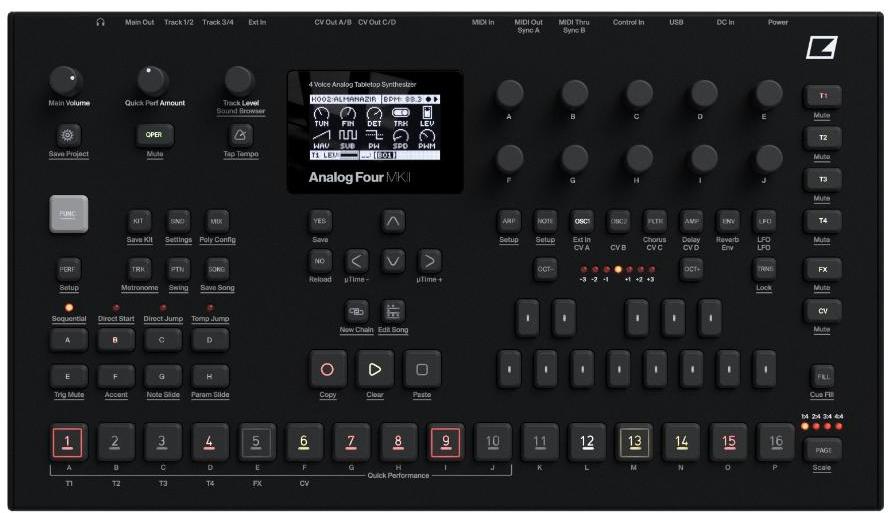Click the TRNS lock button
Screen dimensions: 888x513
coord(765,270)
